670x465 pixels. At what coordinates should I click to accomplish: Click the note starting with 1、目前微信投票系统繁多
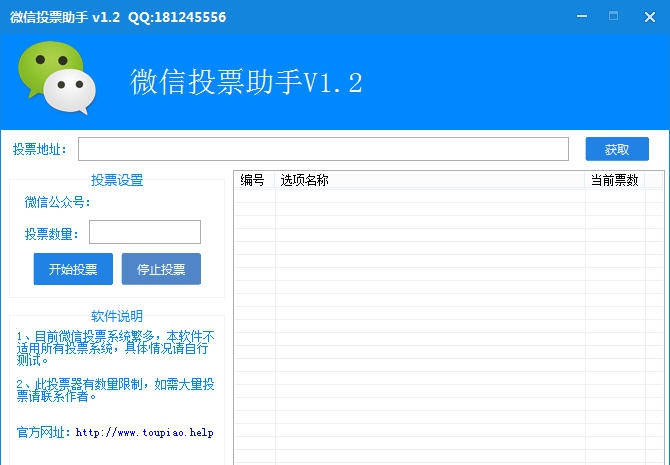coord(115,348)
